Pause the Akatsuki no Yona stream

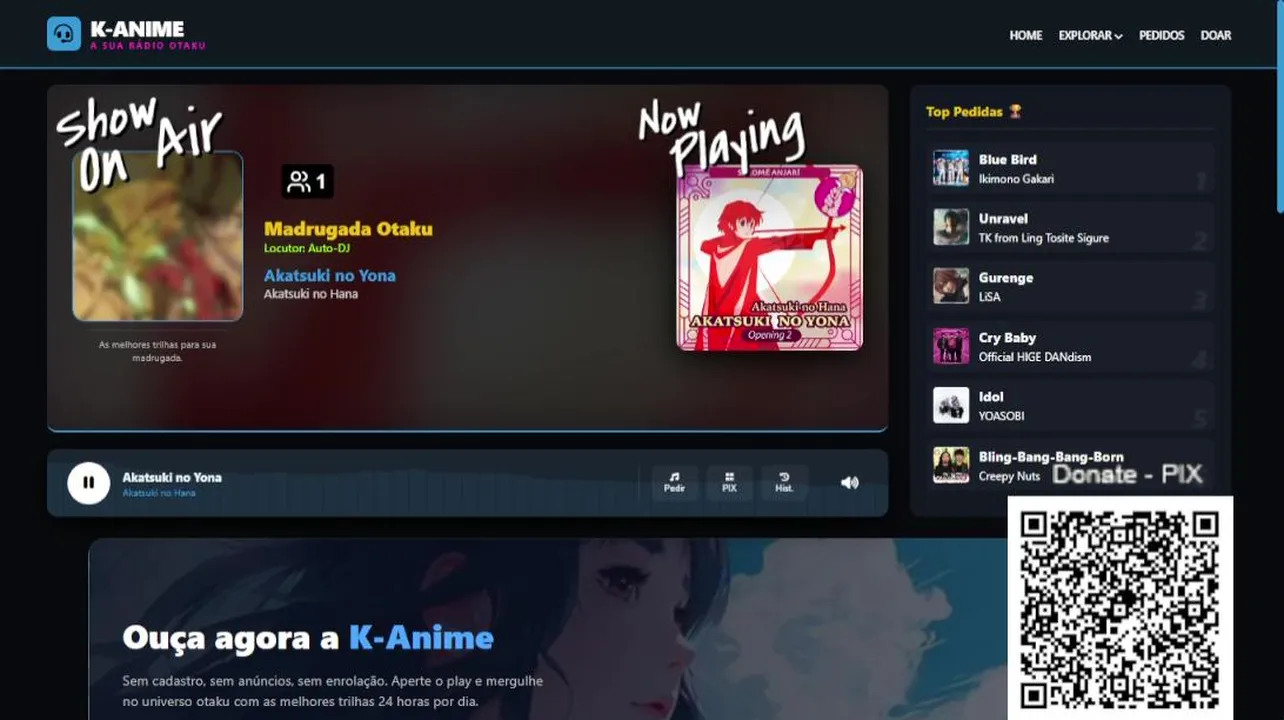click(x=88, y=483)
